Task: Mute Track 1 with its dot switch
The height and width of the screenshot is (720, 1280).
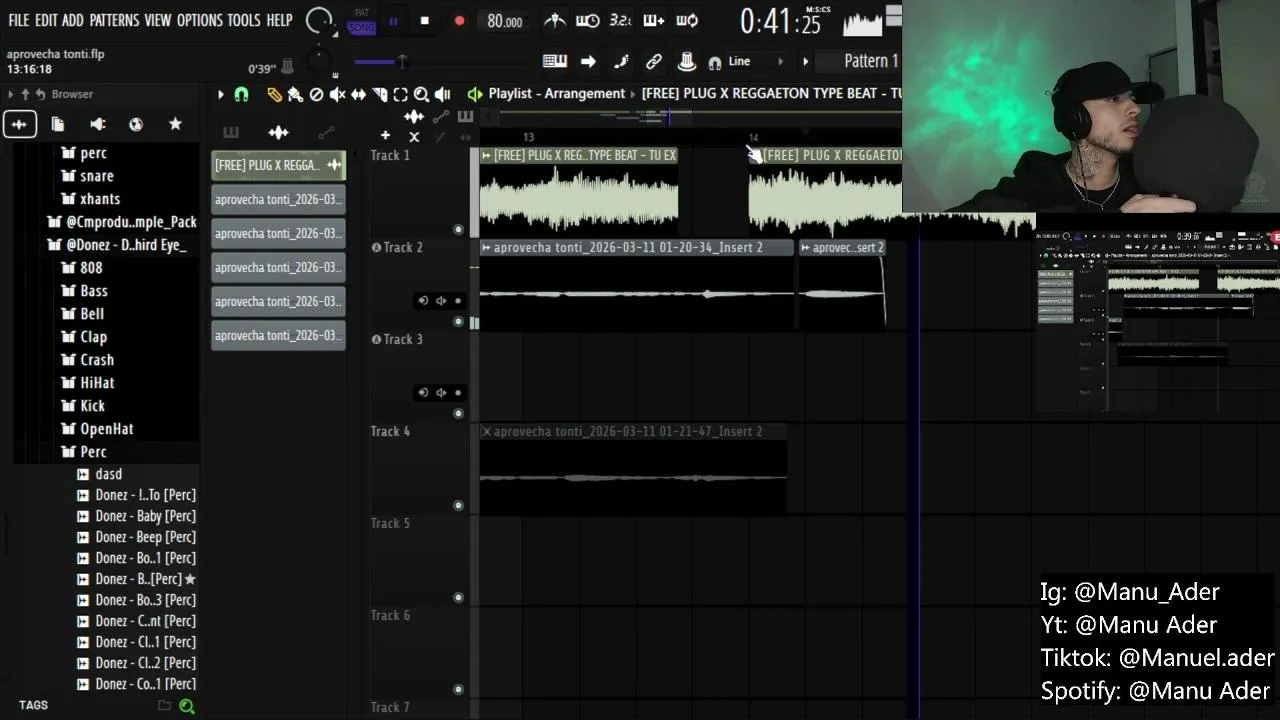Action: 458,230
